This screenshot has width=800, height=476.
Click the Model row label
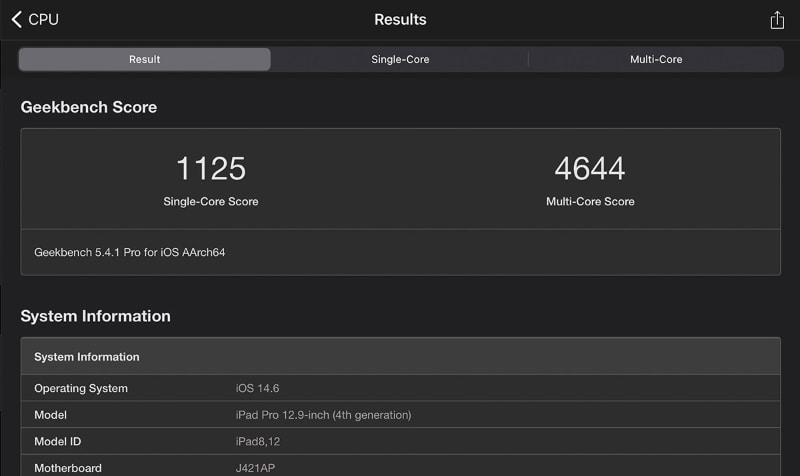click(x=51, y=415)
